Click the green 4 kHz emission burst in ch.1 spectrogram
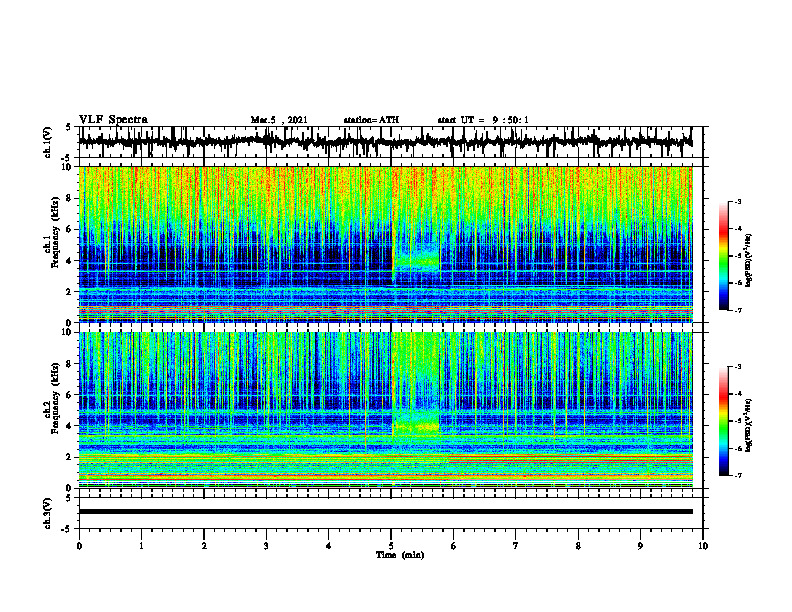The height and width of the screenshot is (612, 792). [x=417, y=260]
